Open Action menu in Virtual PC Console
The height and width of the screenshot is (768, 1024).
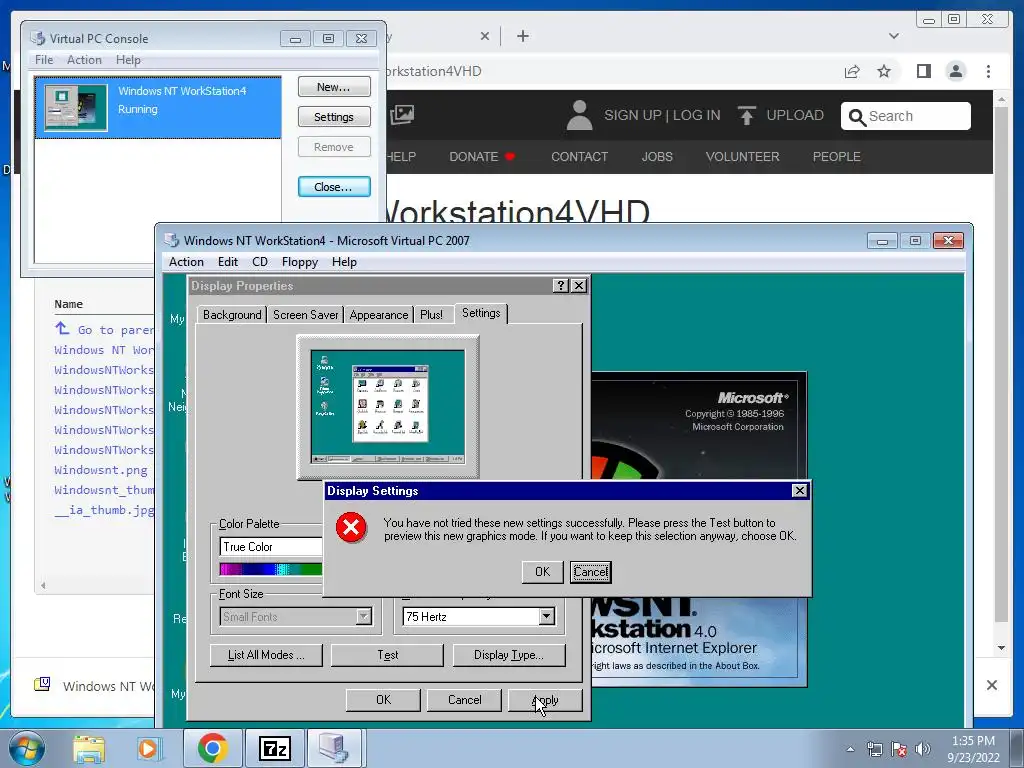[x=84, y=60]
